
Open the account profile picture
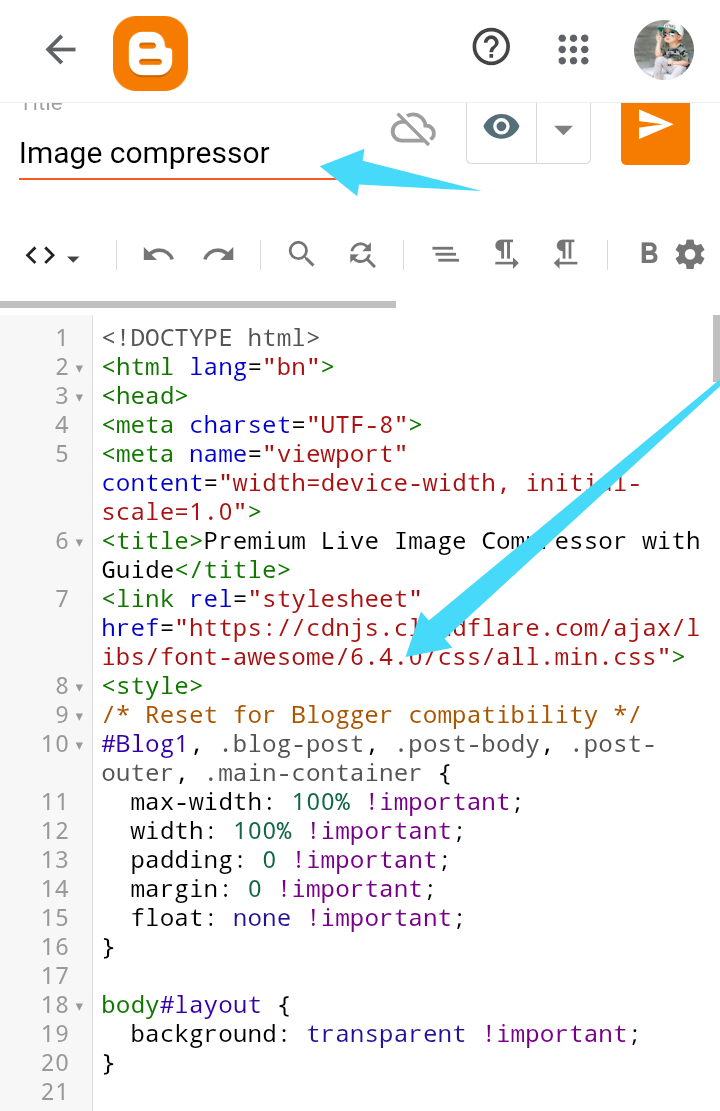pyautogui.click(x=664, y=49)
